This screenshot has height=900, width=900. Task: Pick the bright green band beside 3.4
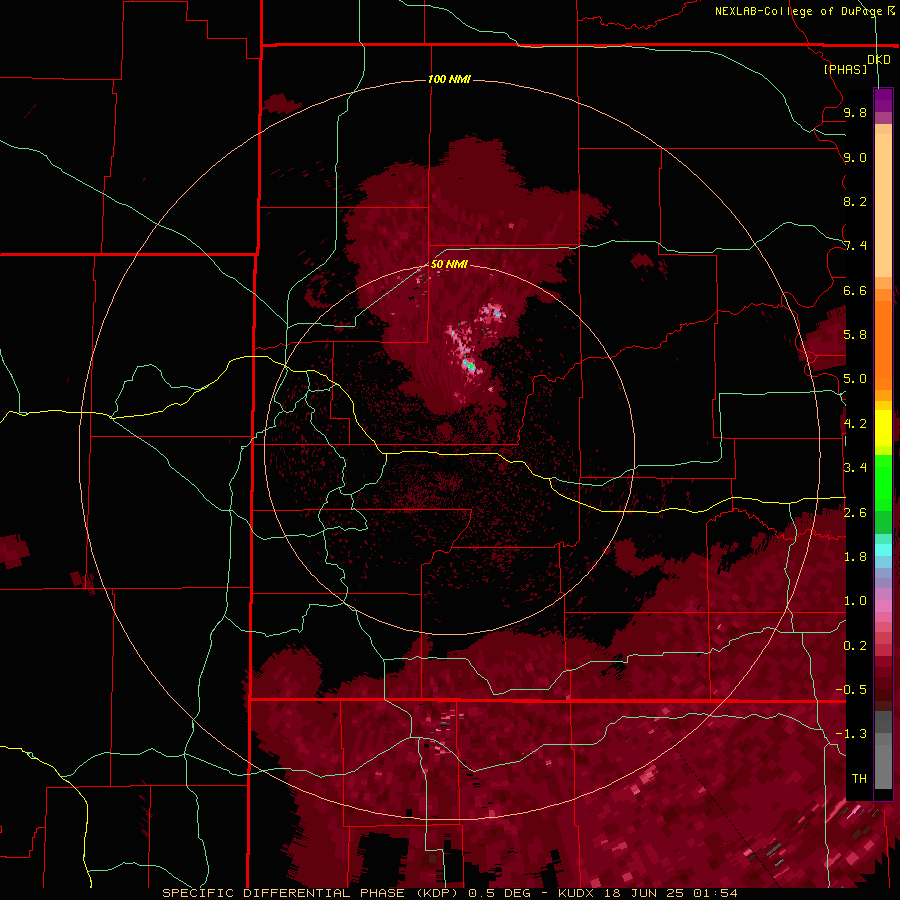pos(883,482)
